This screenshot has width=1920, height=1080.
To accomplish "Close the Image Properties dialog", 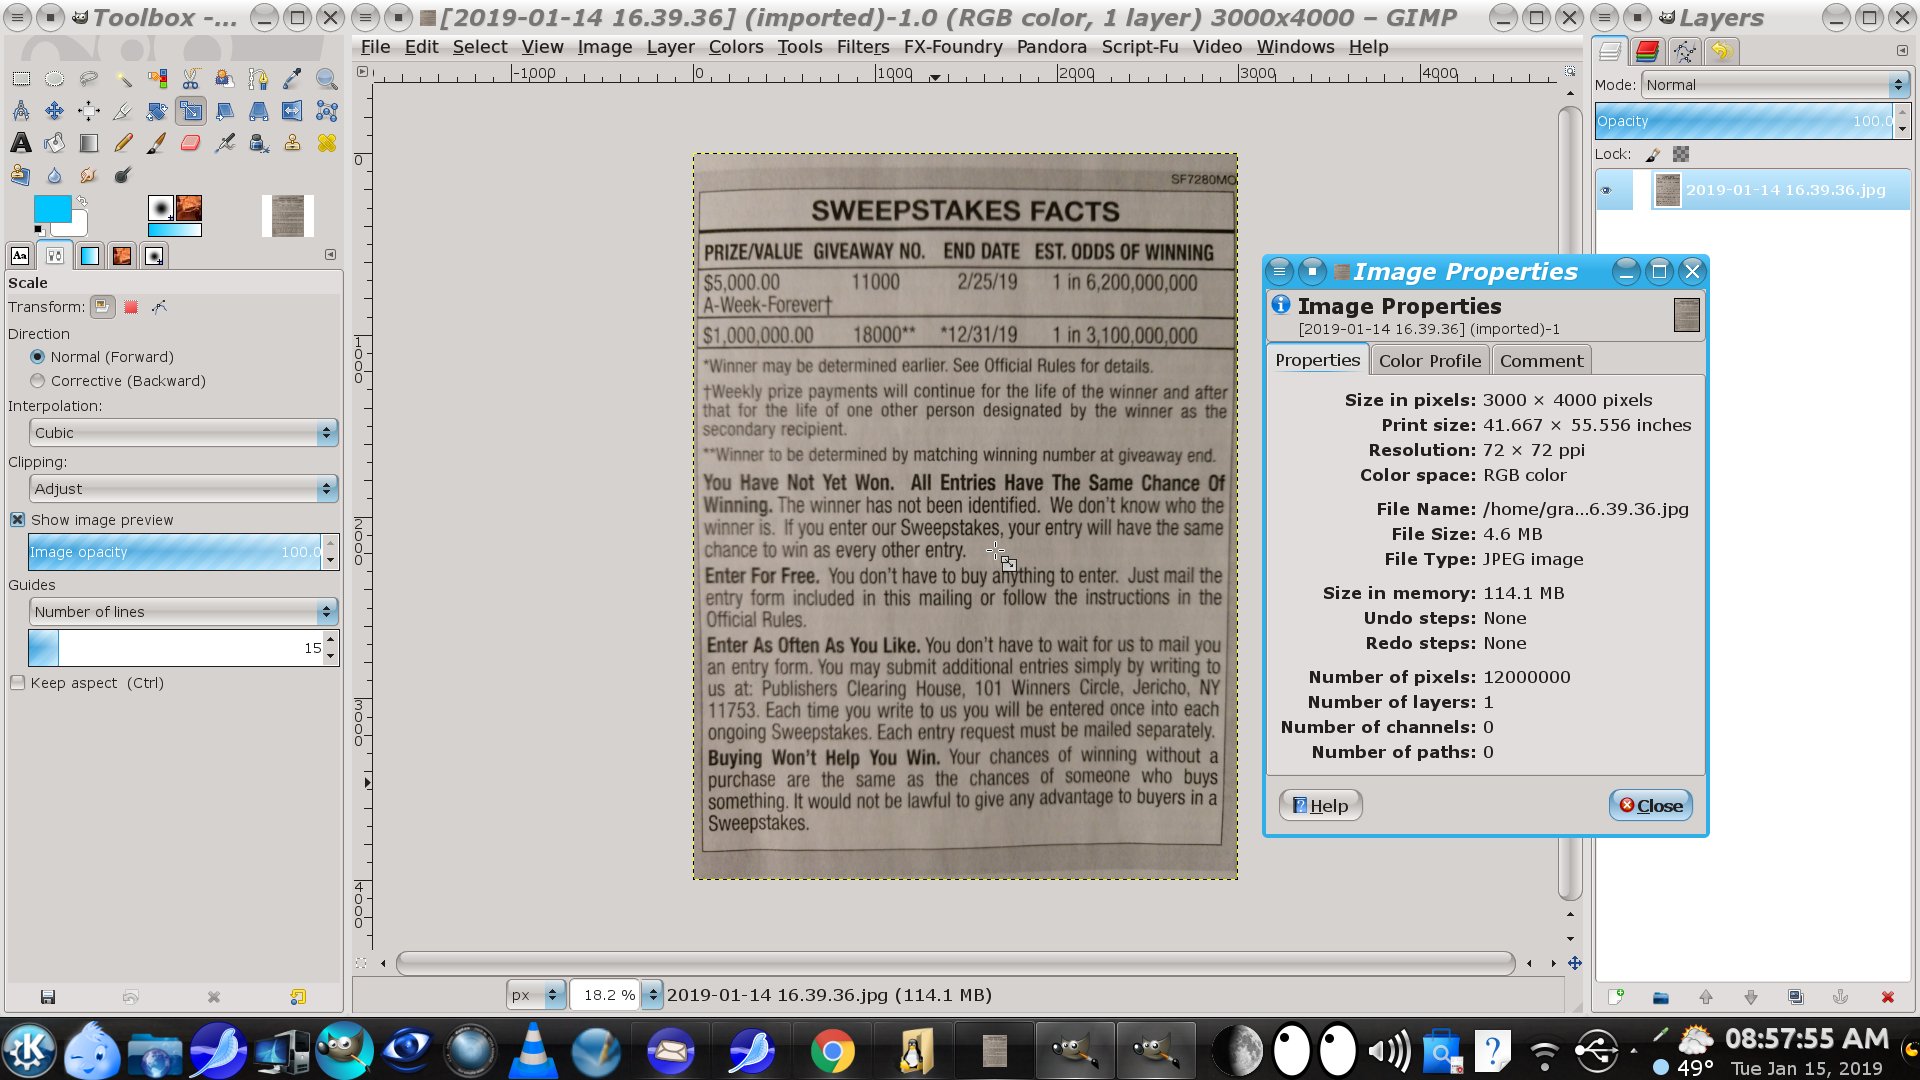I will click(1650, 806).
